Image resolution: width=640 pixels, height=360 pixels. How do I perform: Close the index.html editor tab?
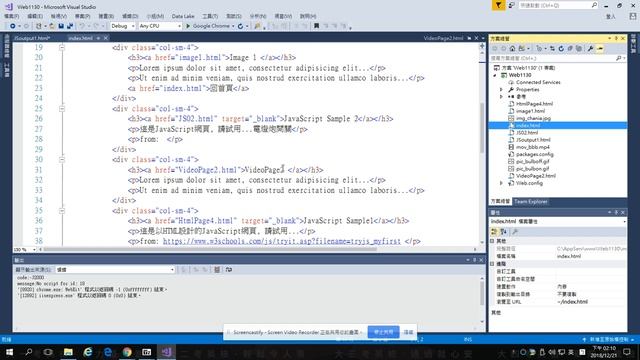(106, 38)
